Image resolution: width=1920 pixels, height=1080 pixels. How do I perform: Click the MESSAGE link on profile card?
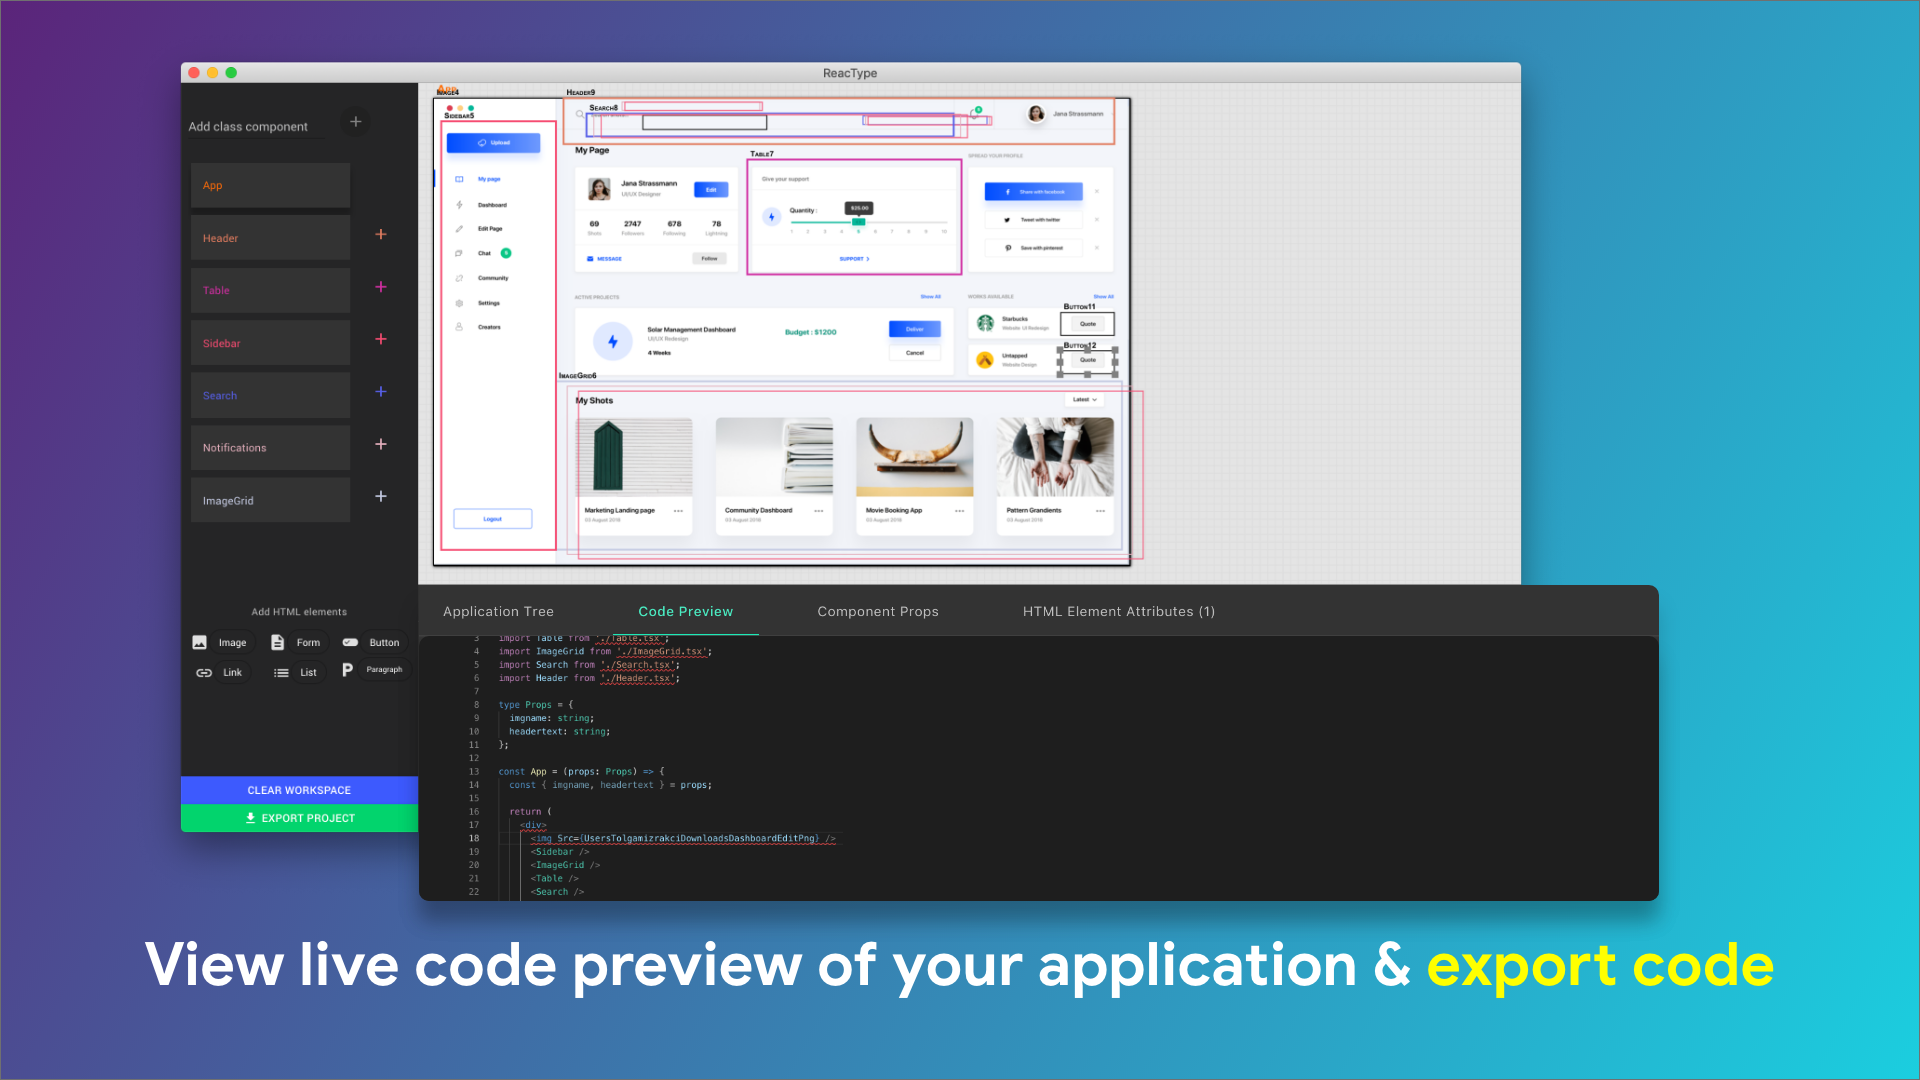(x=605, y=259)
